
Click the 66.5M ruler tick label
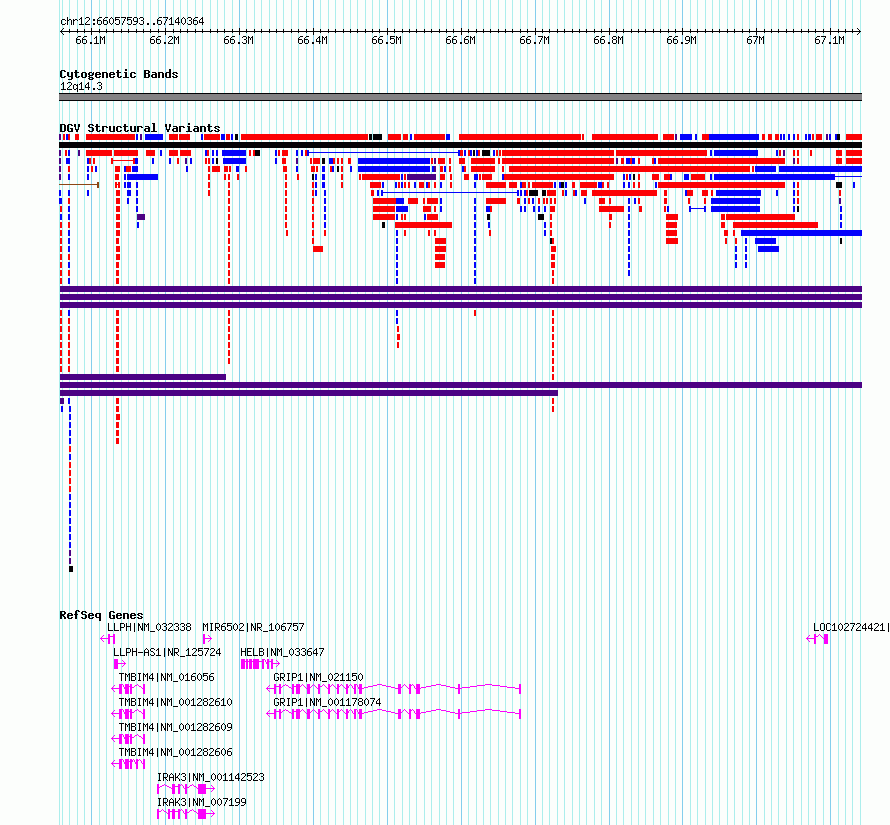(x=387, y=40)
